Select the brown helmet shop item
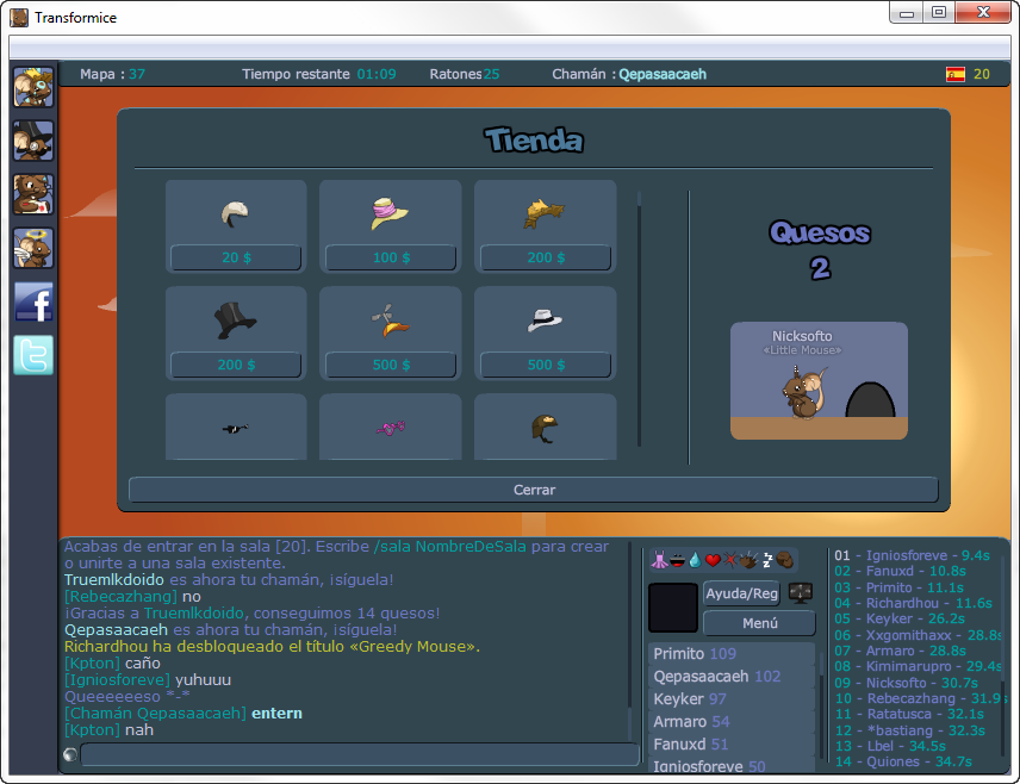 click(544, 428)
